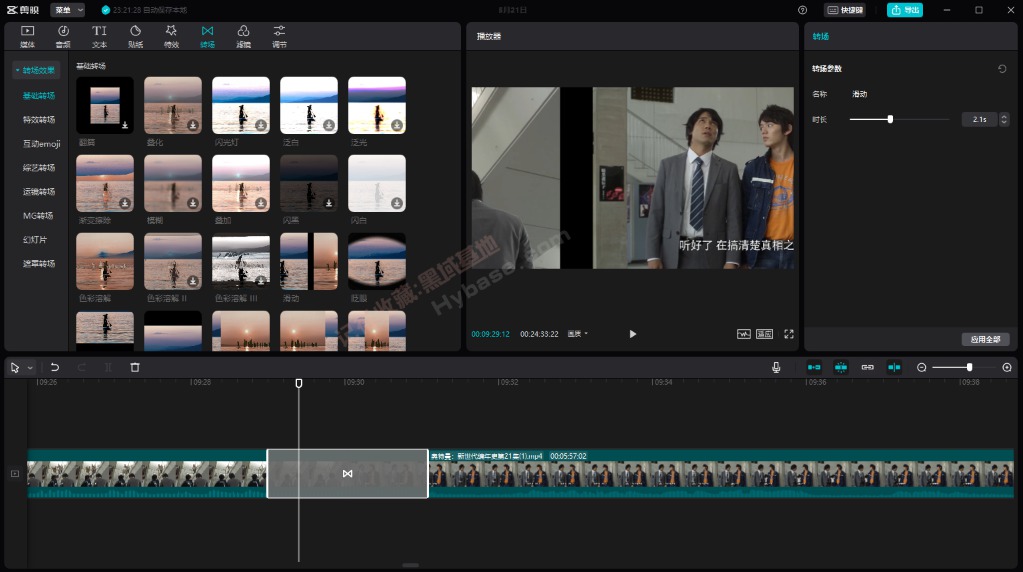Download the 闪白 transition via its arrow icon

(397, 203)
